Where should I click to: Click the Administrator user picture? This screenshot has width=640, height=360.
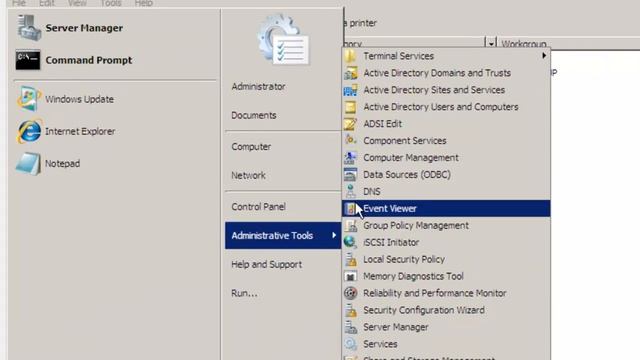tap(283, 40)
